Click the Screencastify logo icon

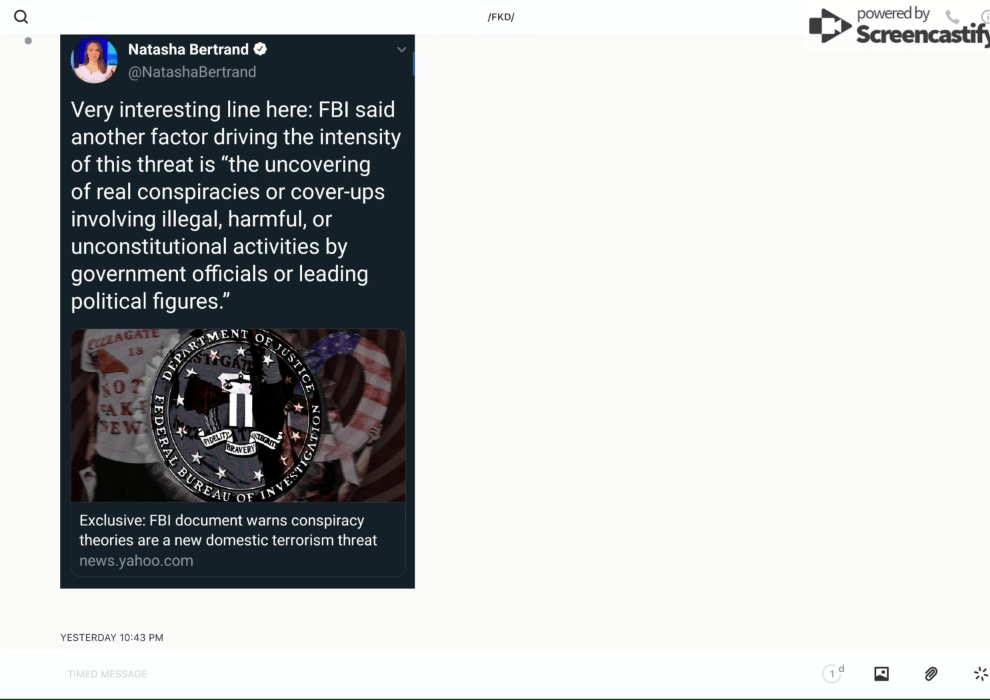pyautogui.click(x=830, y=27)
